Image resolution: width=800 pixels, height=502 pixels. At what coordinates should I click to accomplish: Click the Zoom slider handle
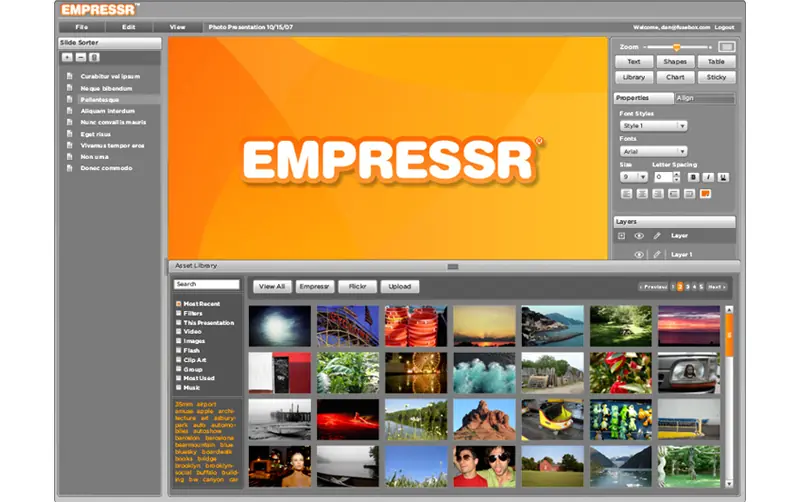tap(677, 47)
